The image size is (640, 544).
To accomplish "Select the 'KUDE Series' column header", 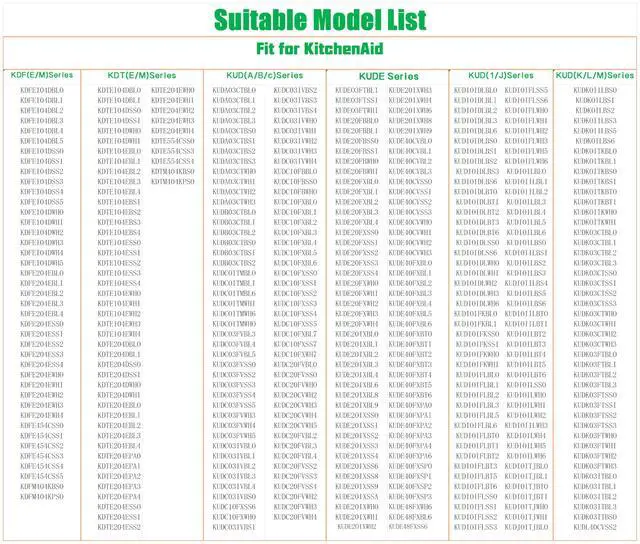I will click(x=389, y=76).
